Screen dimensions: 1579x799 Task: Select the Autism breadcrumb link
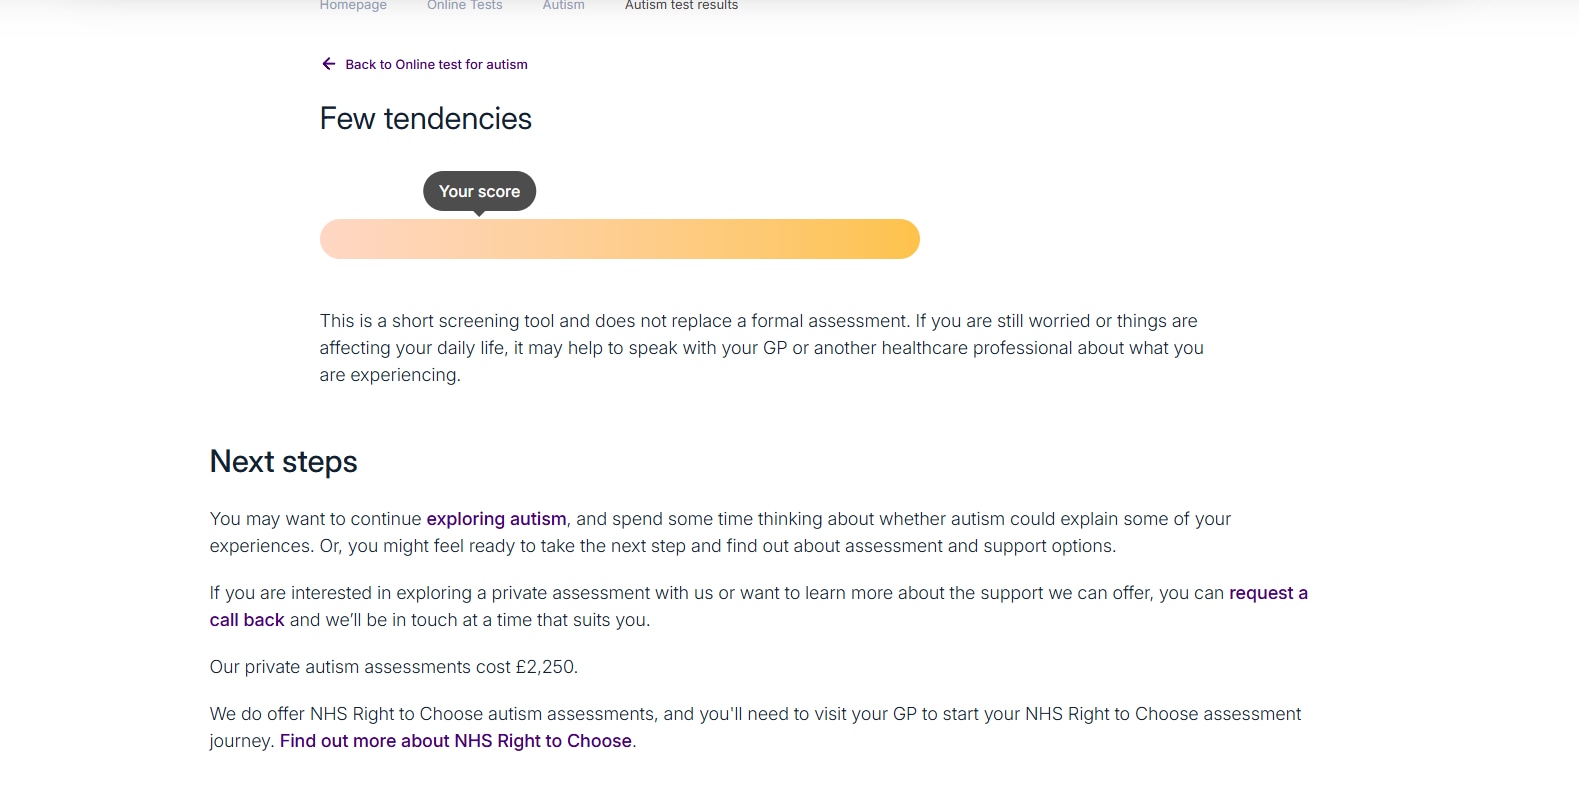click(563, 6)
